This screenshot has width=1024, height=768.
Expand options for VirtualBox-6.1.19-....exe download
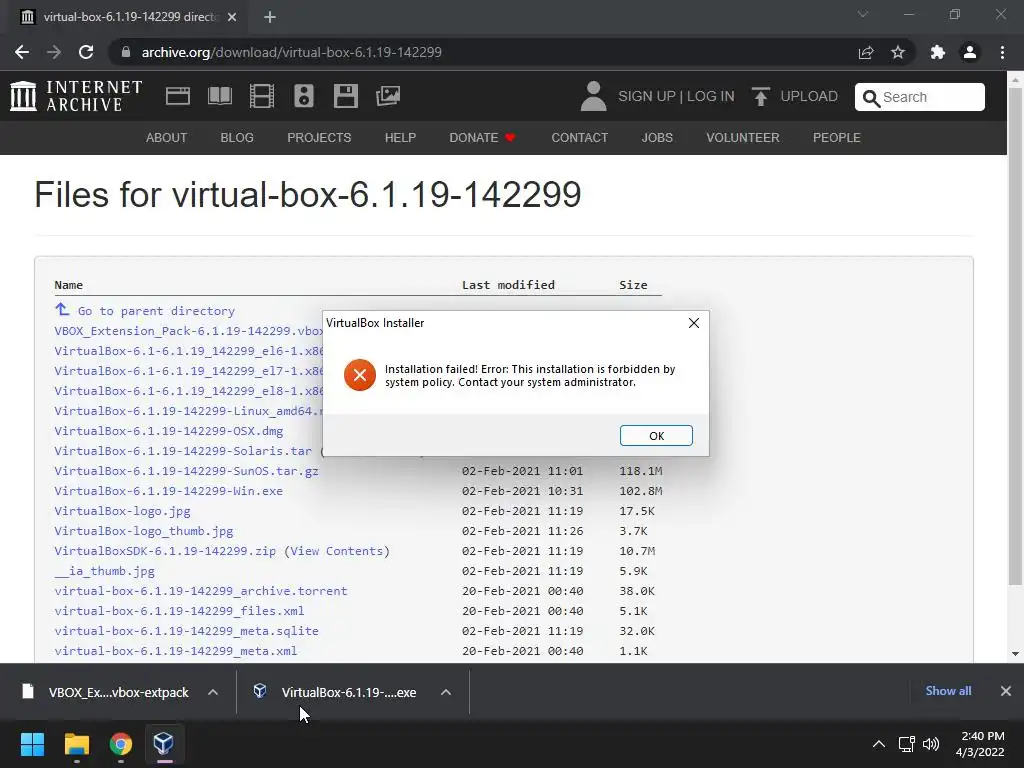point(445,692)
